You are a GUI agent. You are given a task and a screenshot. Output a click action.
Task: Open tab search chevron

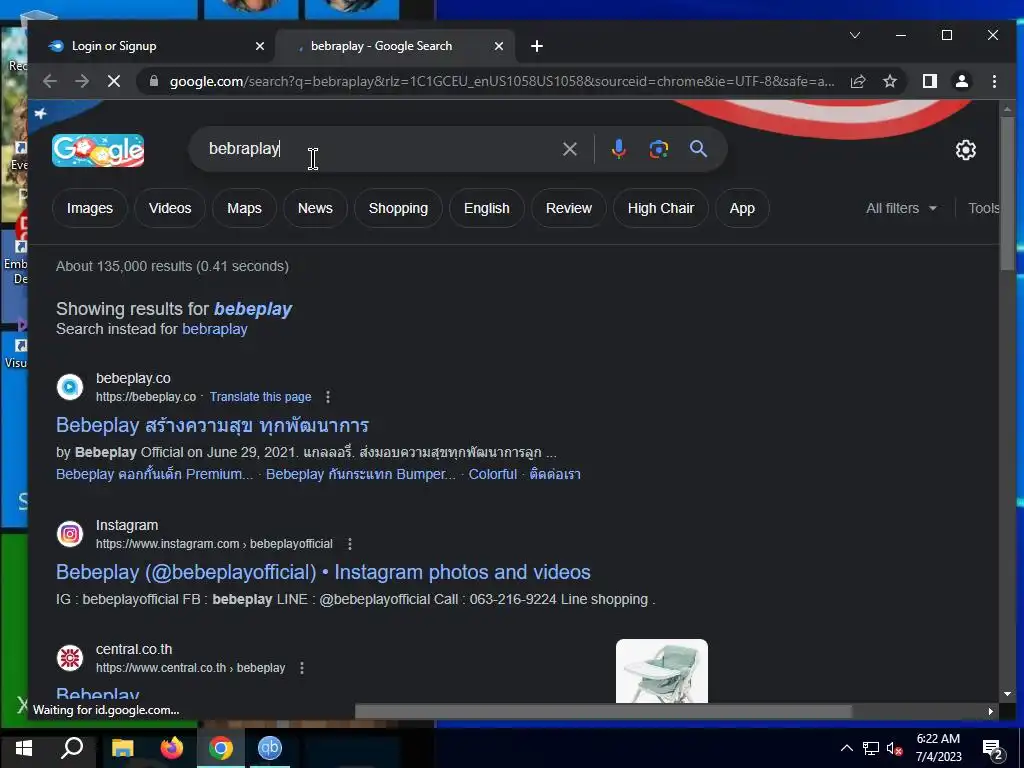(855, 35)
